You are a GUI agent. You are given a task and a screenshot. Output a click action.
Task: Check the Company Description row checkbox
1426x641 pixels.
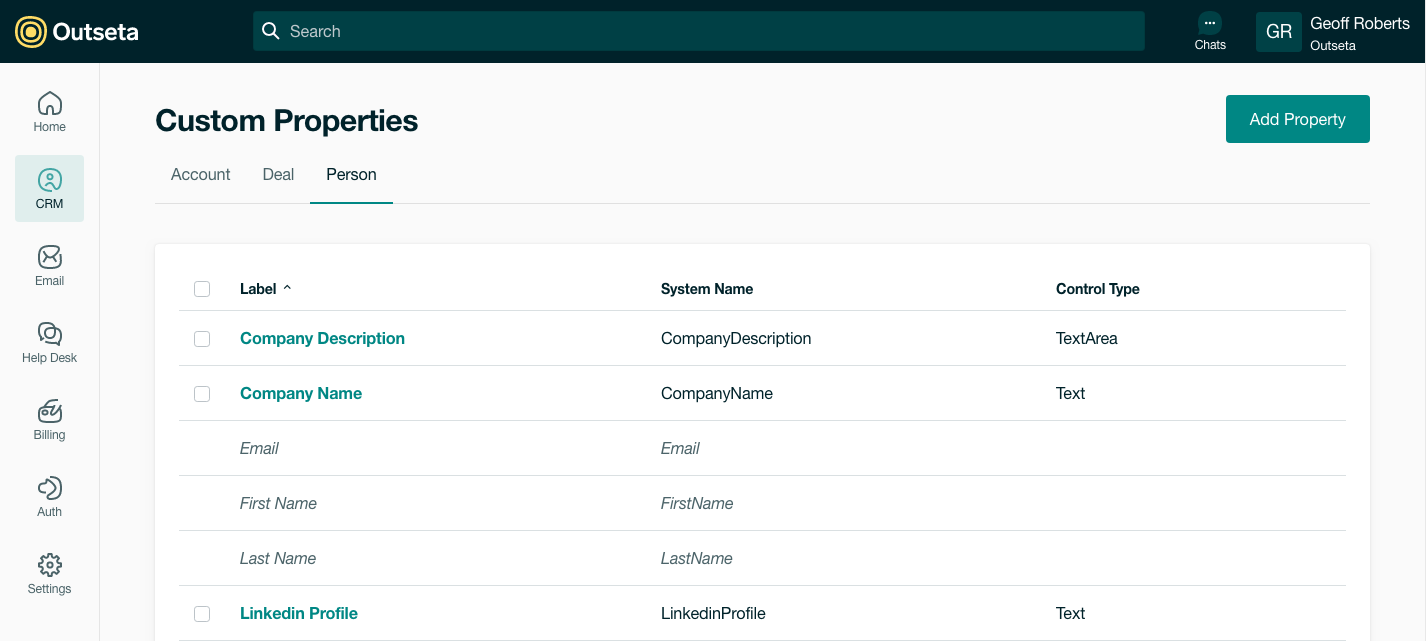click(202, 338)
